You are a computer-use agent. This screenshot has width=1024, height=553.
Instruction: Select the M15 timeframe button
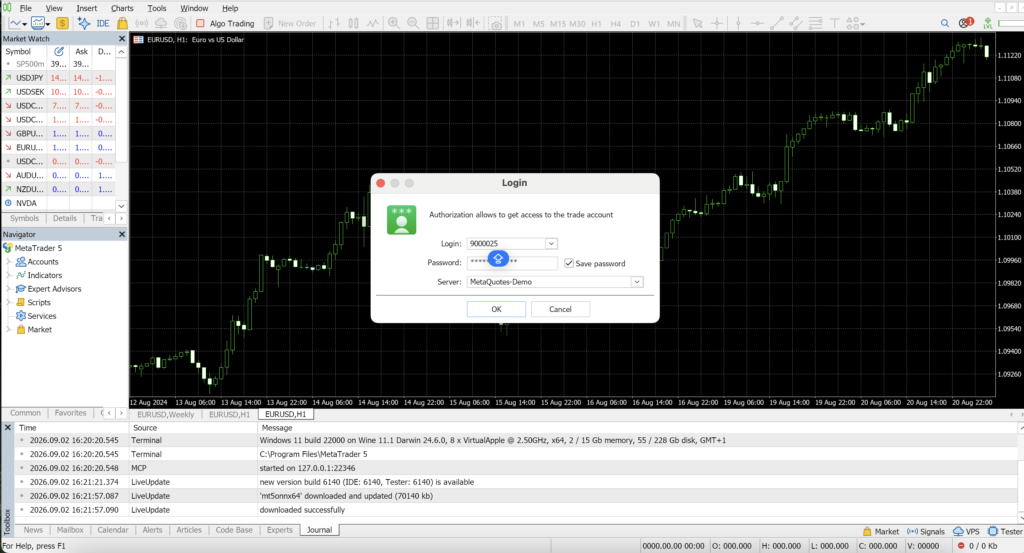point(558,24)
